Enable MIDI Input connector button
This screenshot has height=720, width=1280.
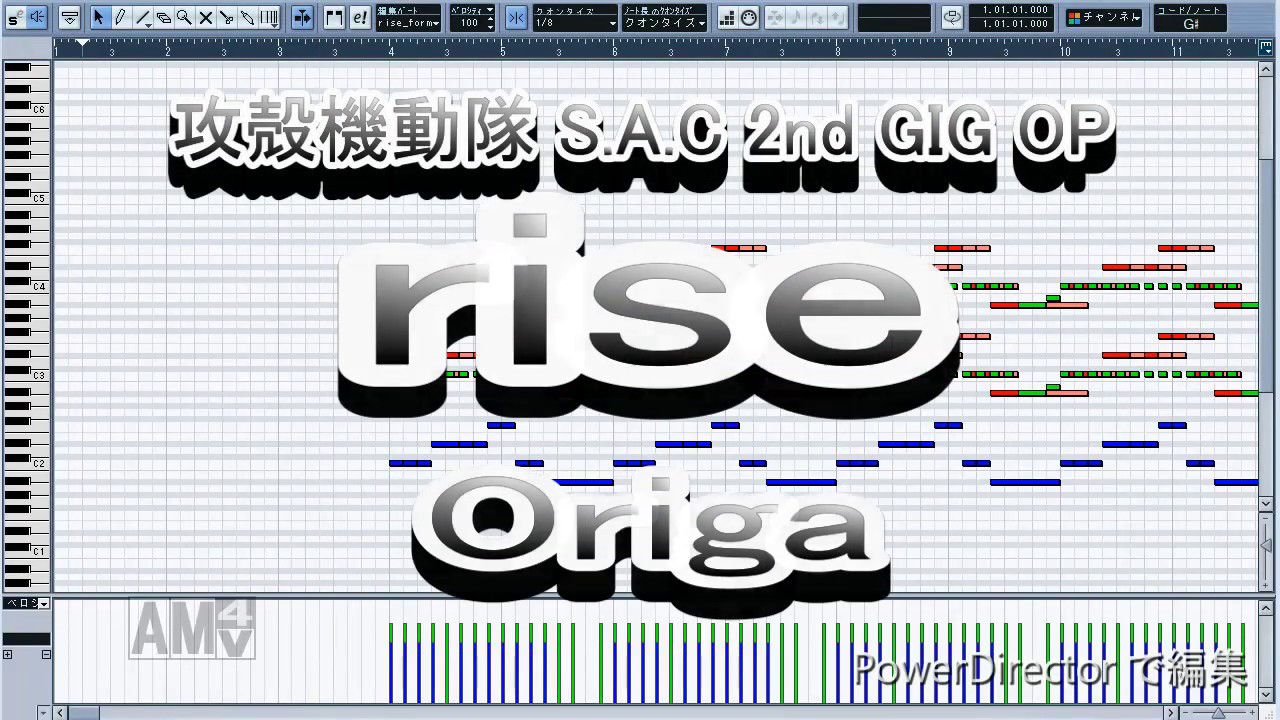[x=748, y=17]
